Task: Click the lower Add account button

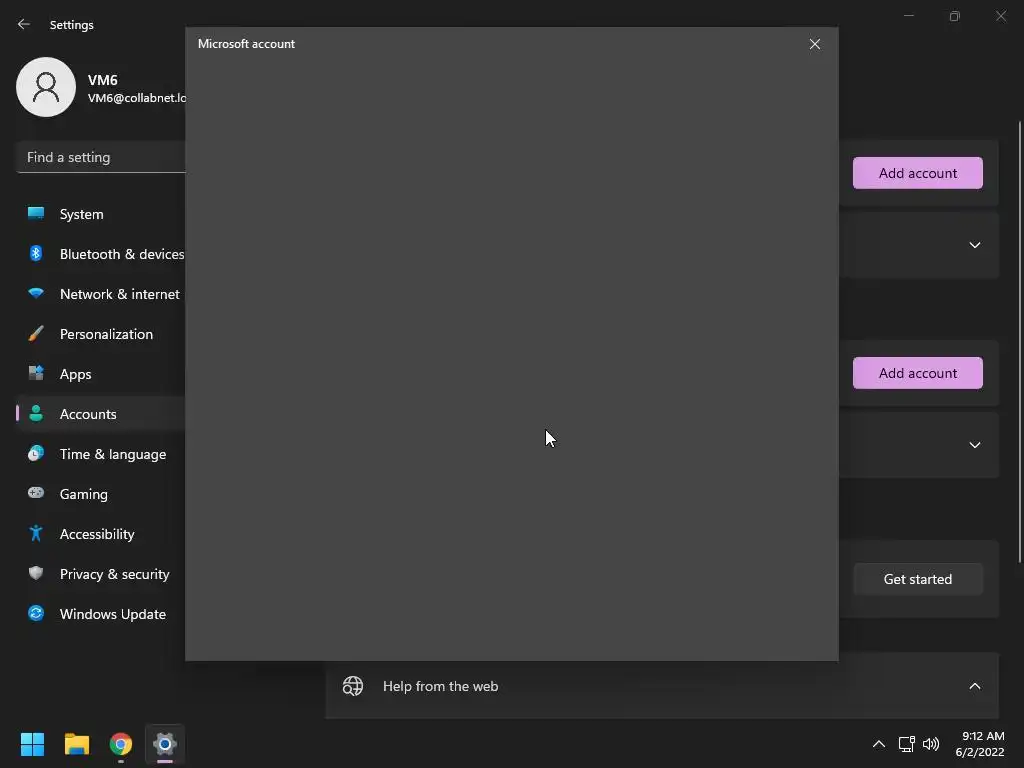Action: (917, 373)
